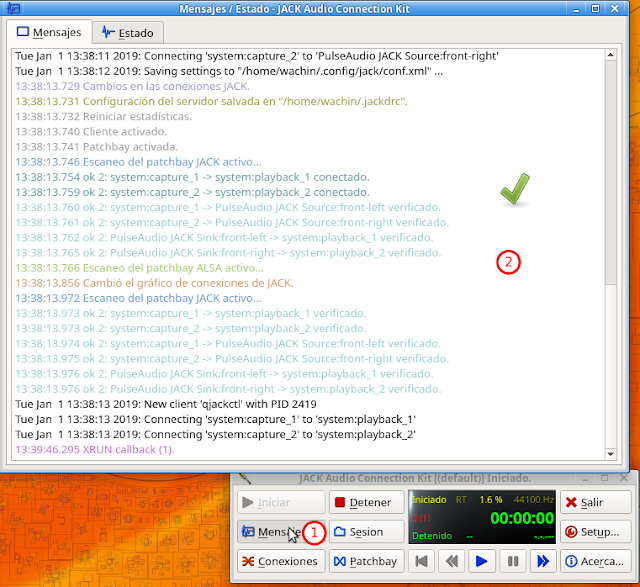Click the red 0 (1) XRUN counter in display
The image size is (640, 587).
[421, 518]
